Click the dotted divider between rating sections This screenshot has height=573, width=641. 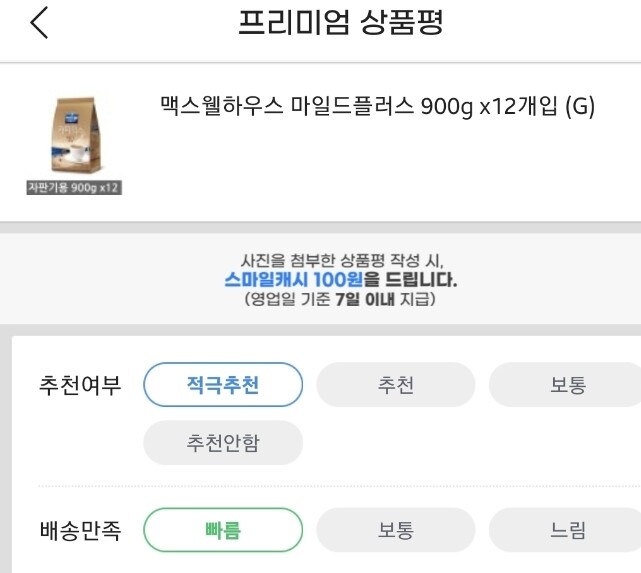pos(339,486)
